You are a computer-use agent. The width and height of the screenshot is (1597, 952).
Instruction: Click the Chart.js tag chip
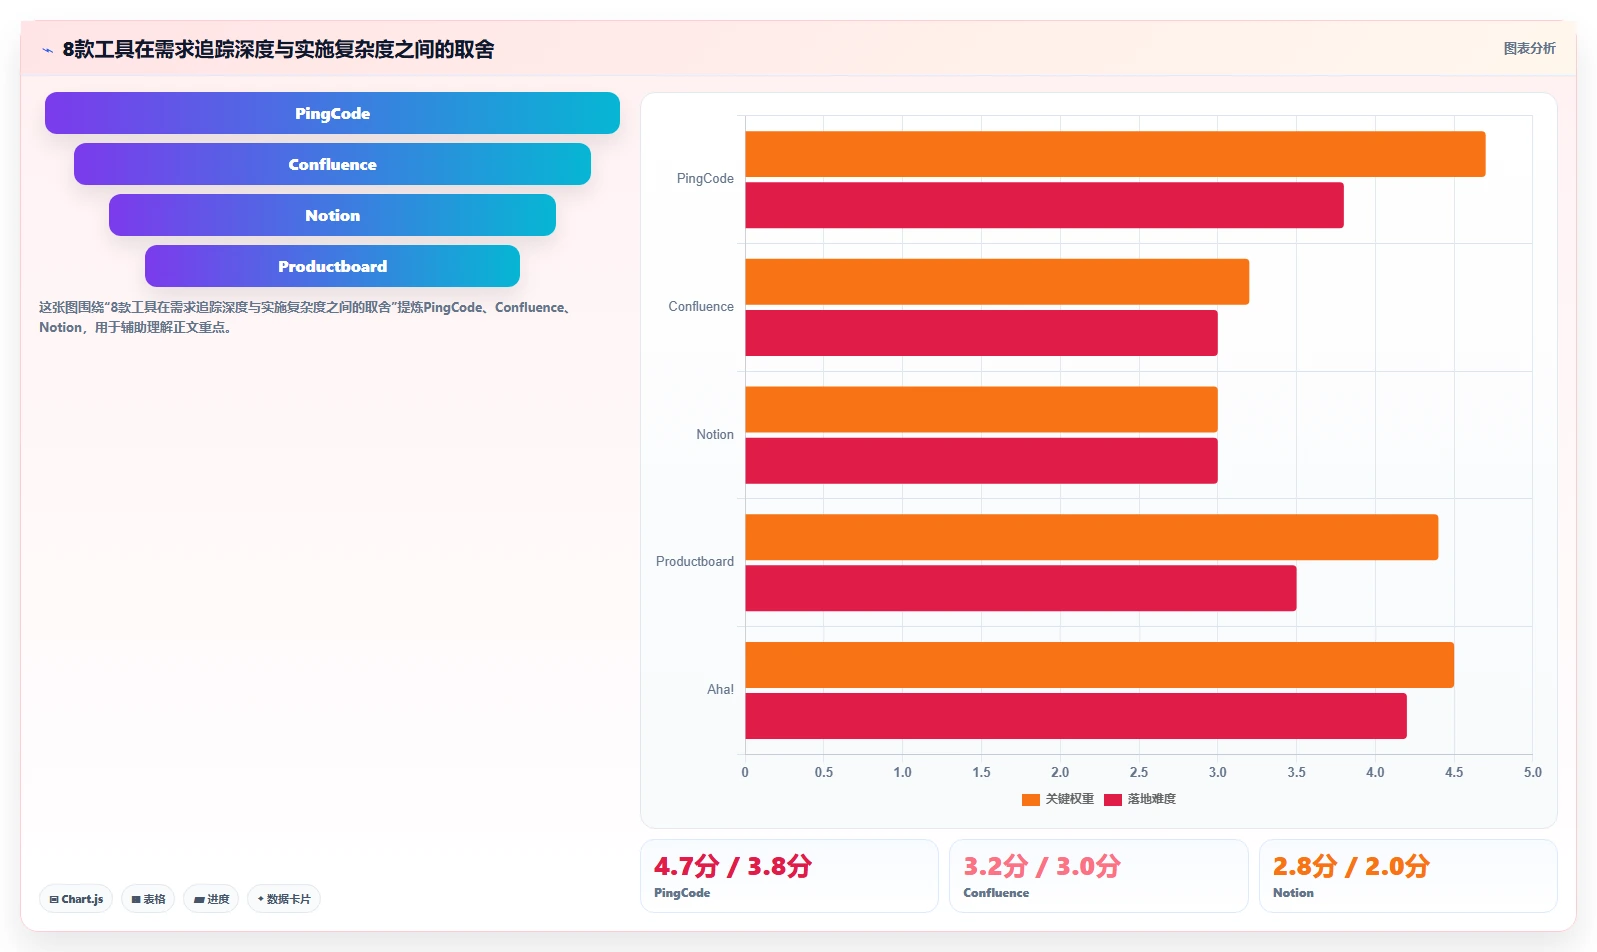[76, 899]
